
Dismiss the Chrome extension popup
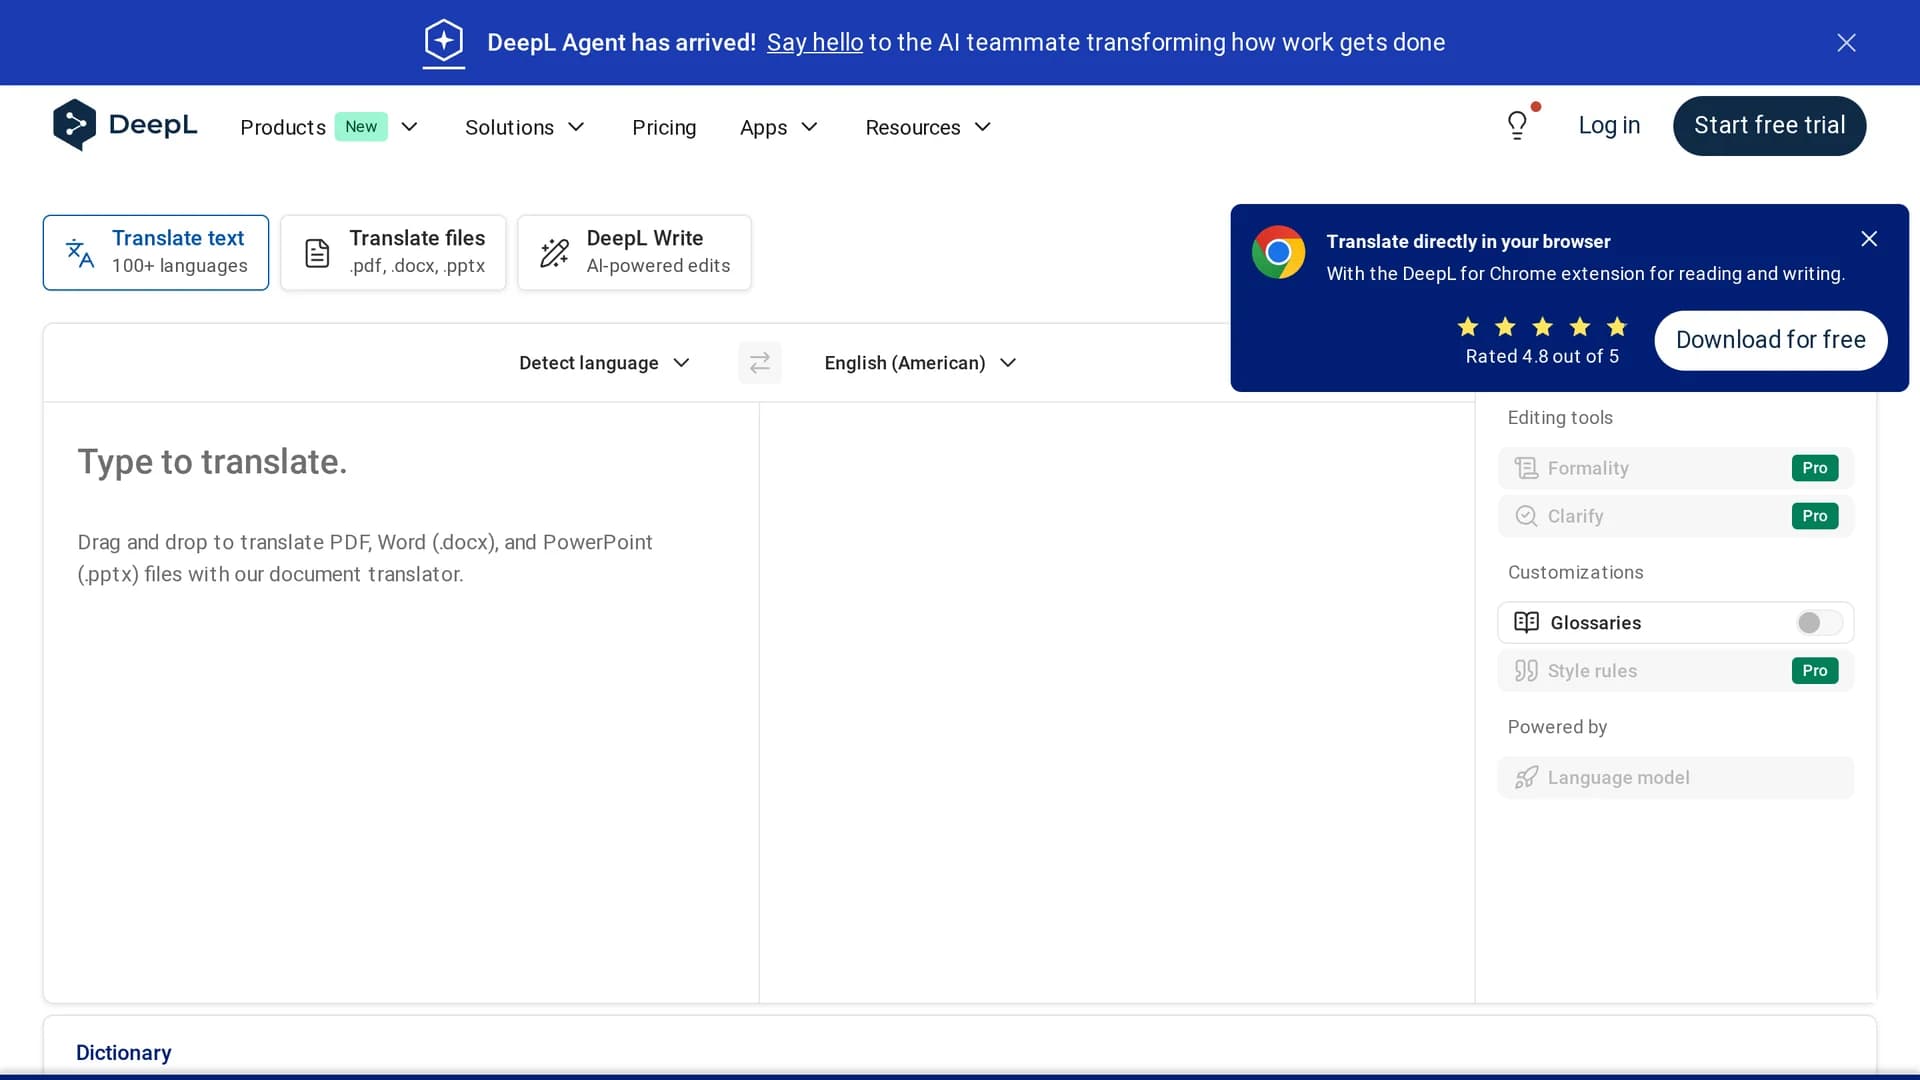(x=1869, y=239)
